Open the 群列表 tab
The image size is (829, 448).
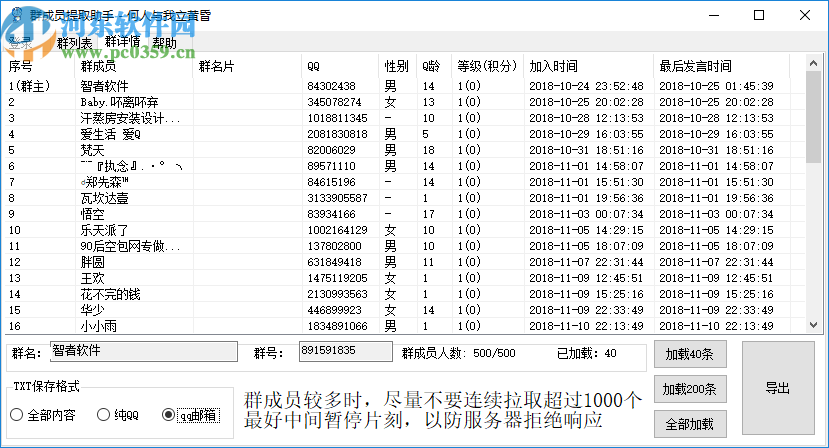pos(74,43)
